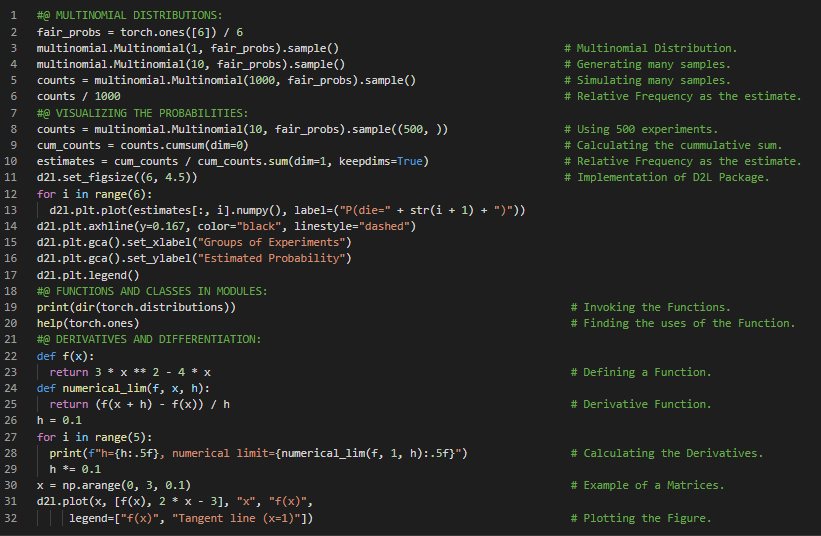This screenshot has width=821, height=536.
Task: Click the '#@ DERIVATIVES AND DIFFERENTIATION:' header comment
Action: click(x=148, y=340)
